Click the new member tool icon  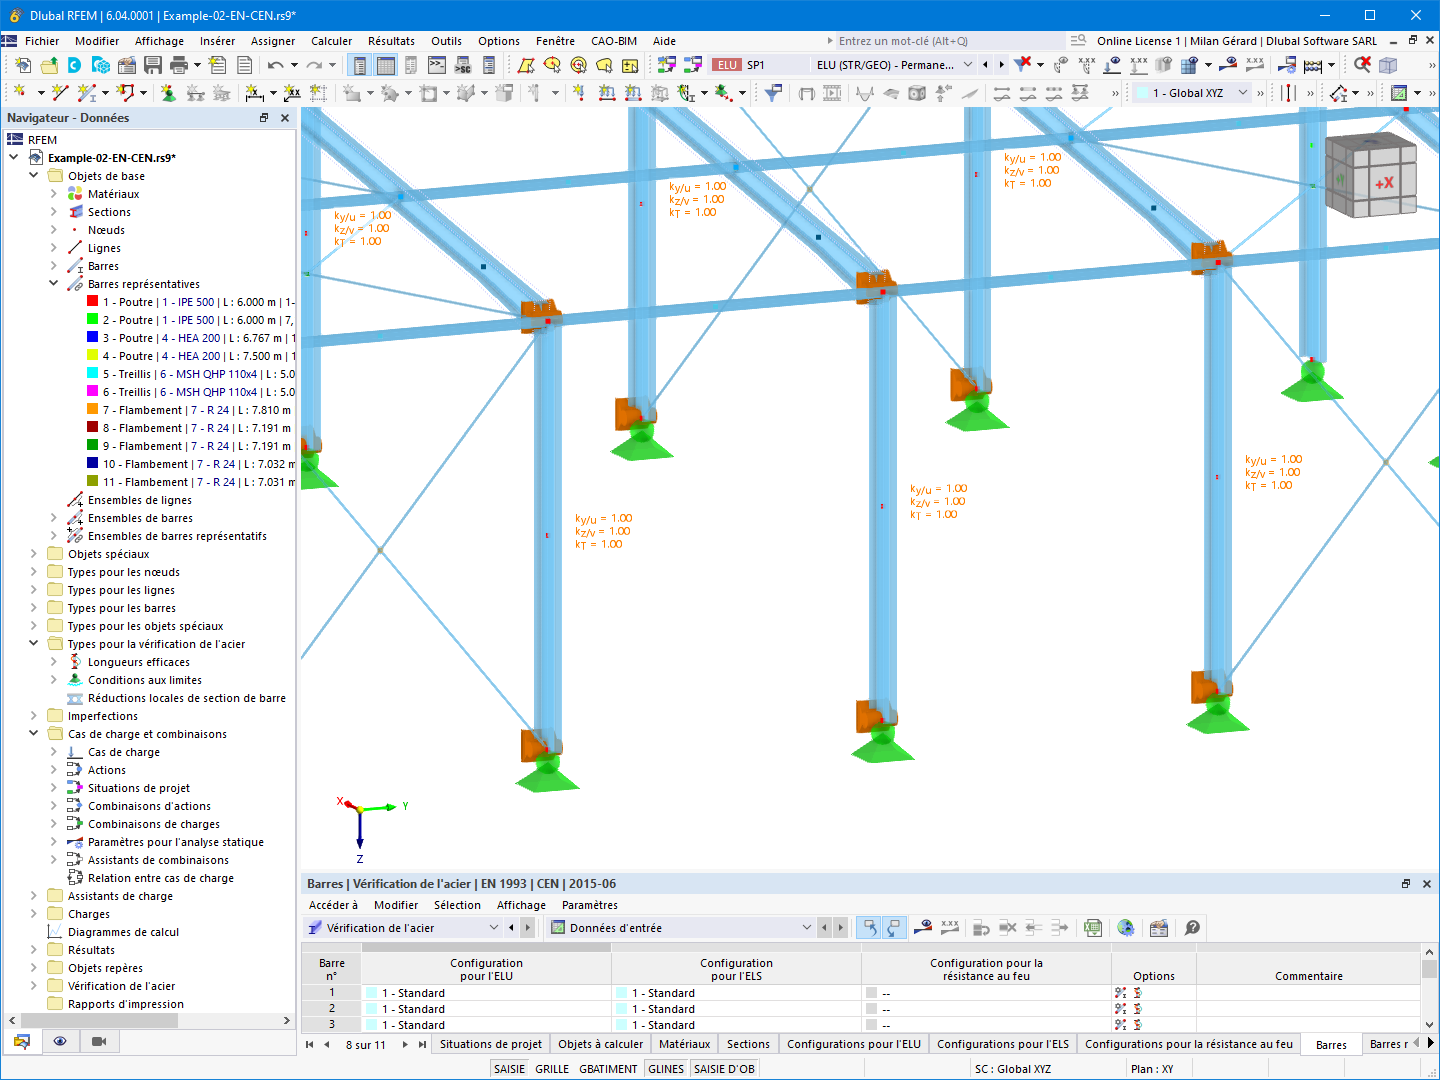pos(87,93)
